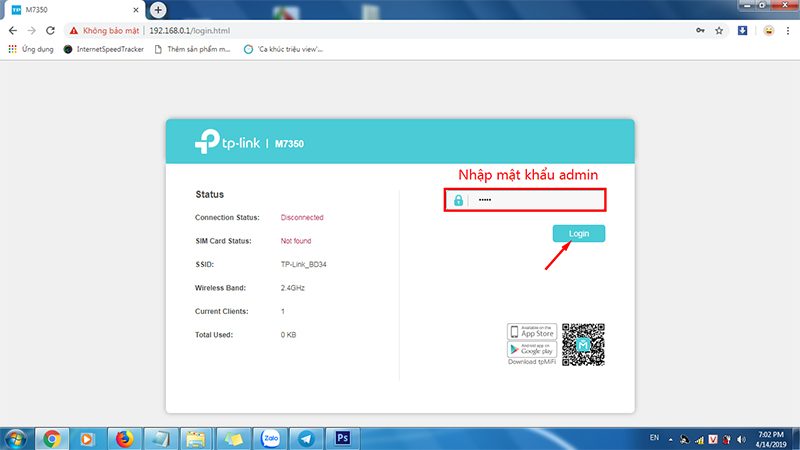Click the Google Play download badge
800x450 pixels.
(532, 350)
